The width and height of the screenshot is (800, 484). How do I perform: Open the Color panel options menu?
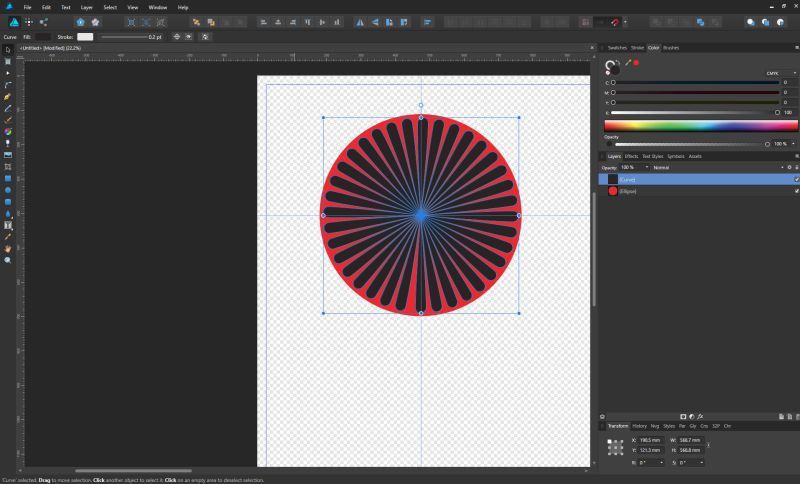point(796,48)
